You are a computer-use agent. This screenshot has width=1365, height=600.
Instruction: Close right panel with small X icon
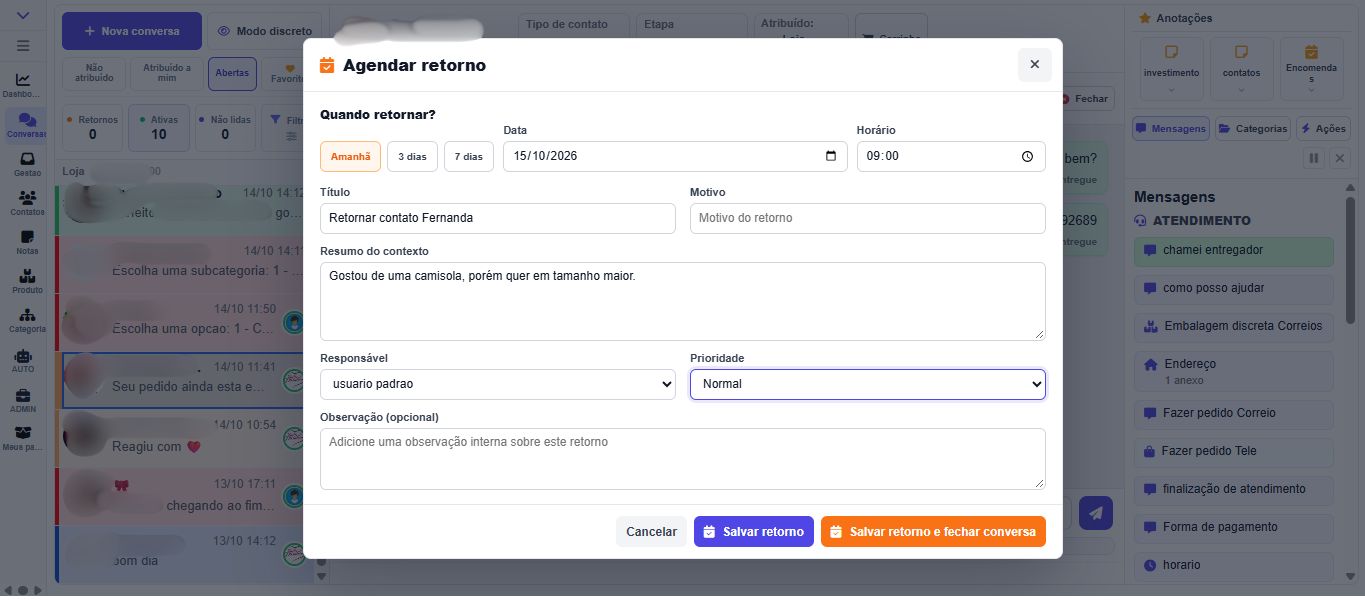tap(1340, 158)
